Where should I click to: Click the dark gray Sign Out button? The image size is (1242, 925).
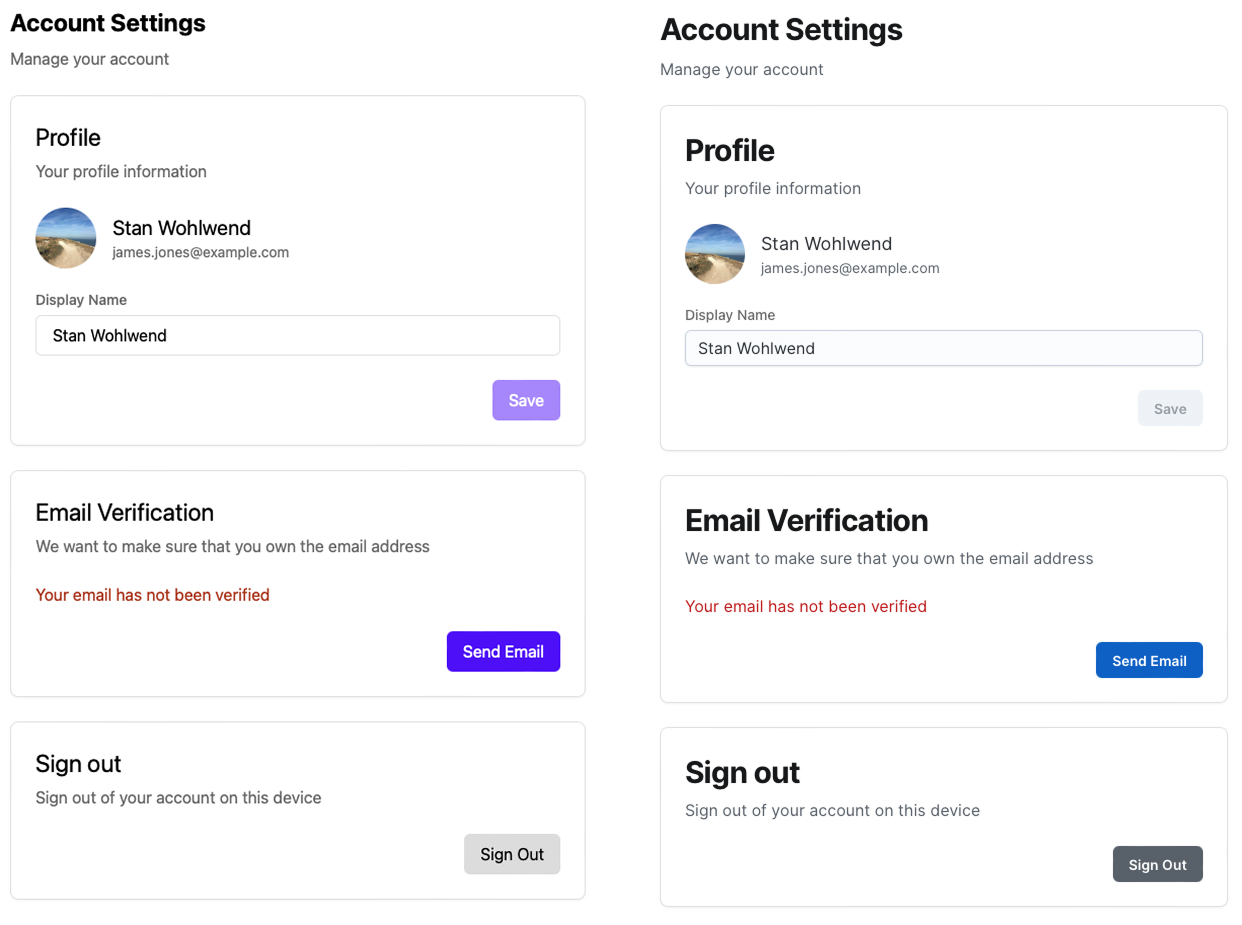point(1157,865)
